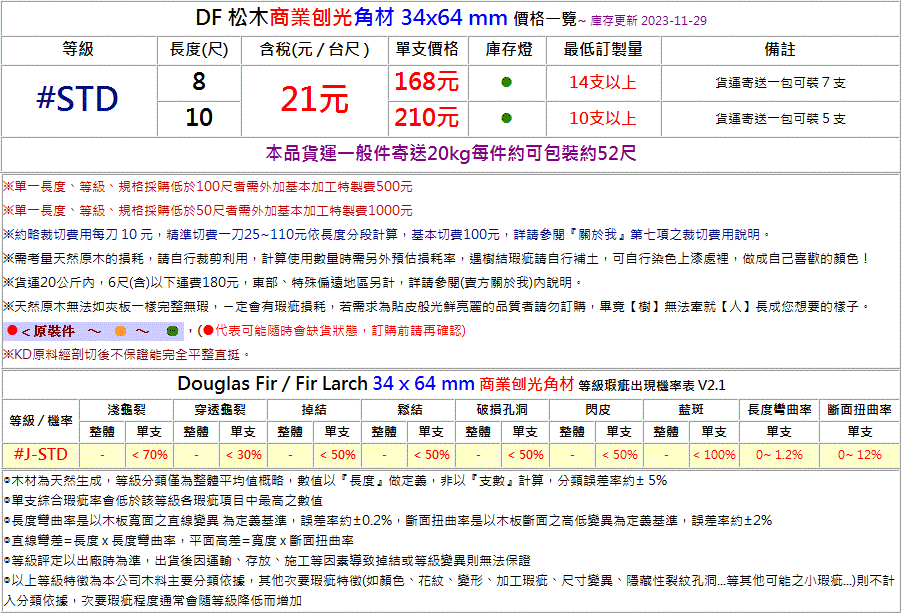Click the red dot in stock legend

tap(10, 330)
